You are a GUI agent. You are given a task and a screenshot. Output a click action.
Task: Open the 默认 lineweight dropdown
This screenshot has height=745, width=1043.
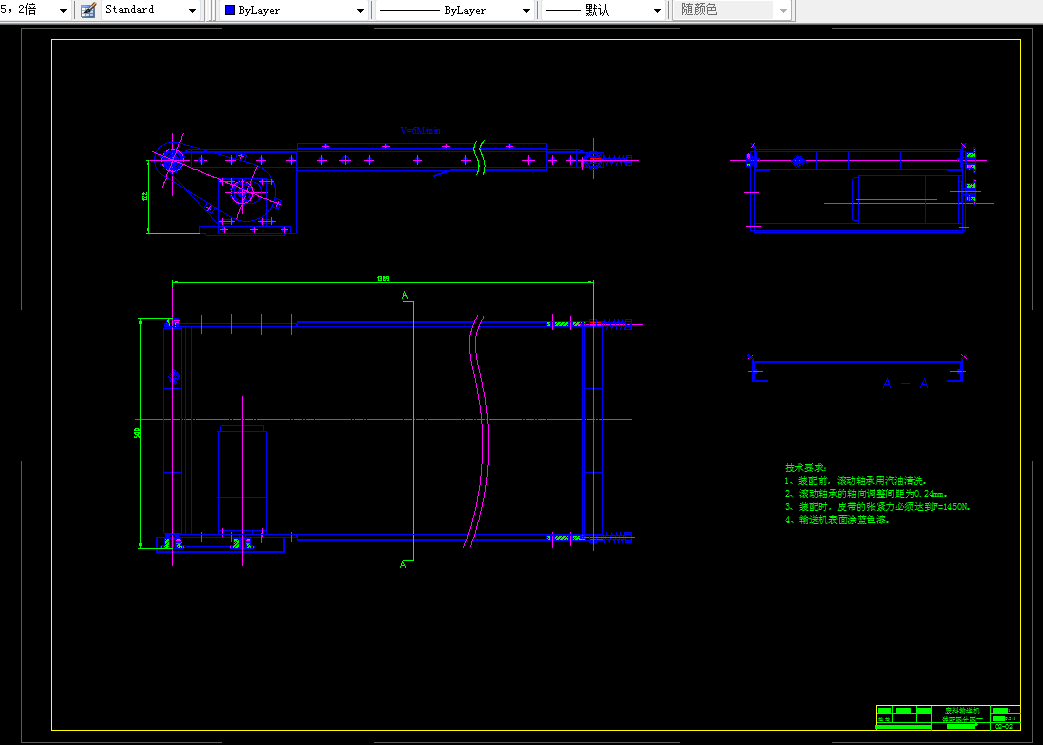(x=603, y=10)
